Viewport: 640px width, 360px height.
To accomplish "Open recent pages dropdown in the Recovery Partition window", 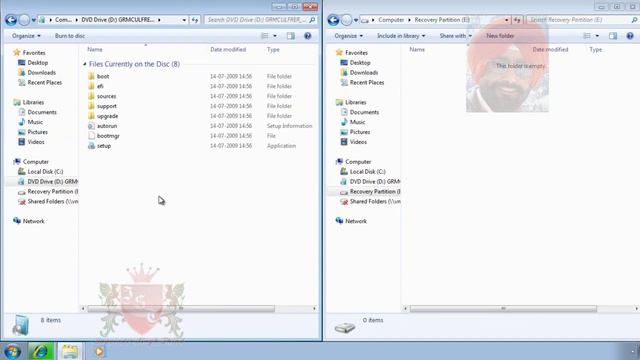I will (x=356, y=20).
